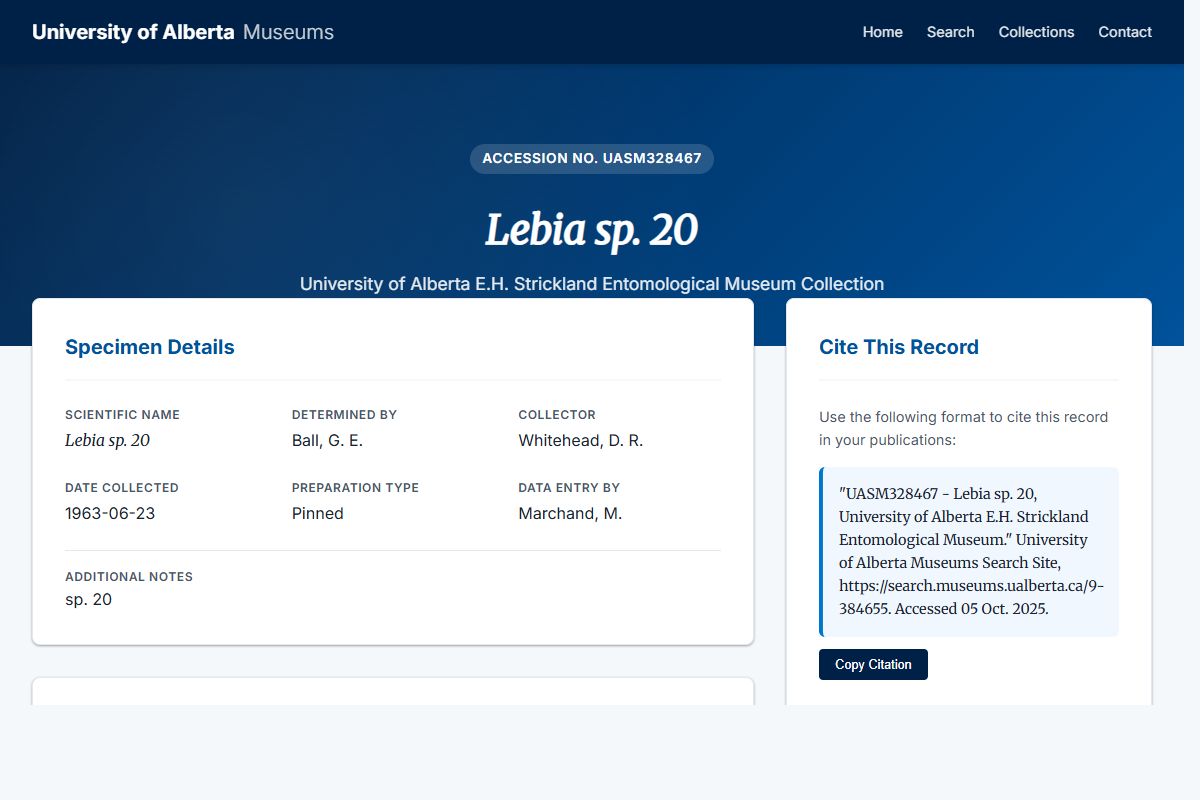Open the Home navigation link
The height and width of the screenshot is (800, 1200).
pyautogui.click(x=882, y=32)
